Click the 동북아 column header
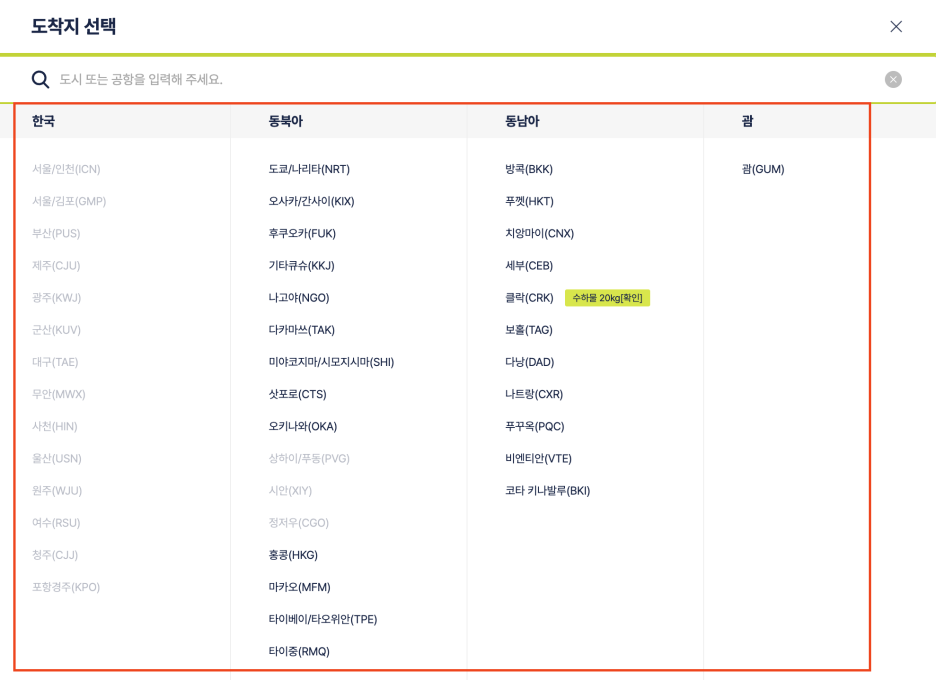 285,121
